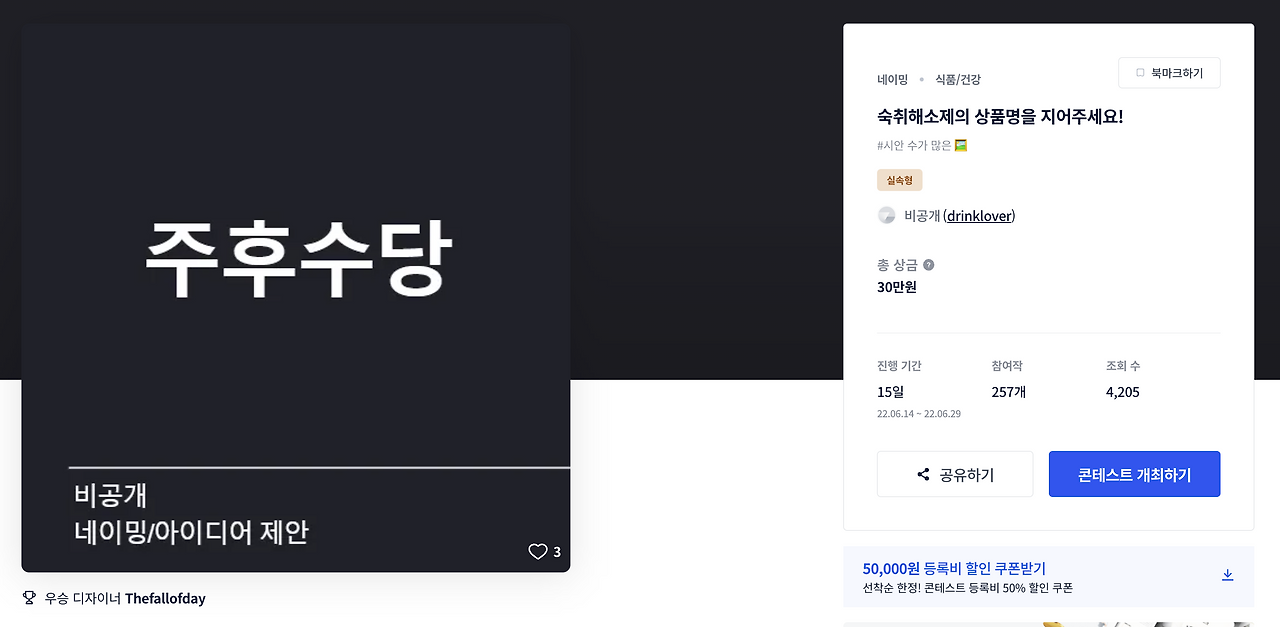Toggle bookmark with 북마크하기
1280x627 pixels.
pos(1169,72)
